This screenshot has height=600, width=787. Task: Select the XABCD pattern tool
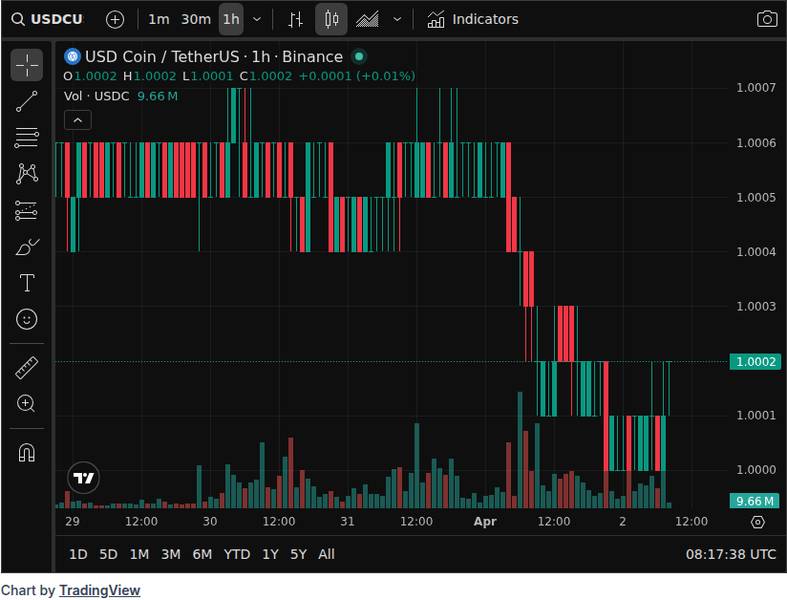27,174
